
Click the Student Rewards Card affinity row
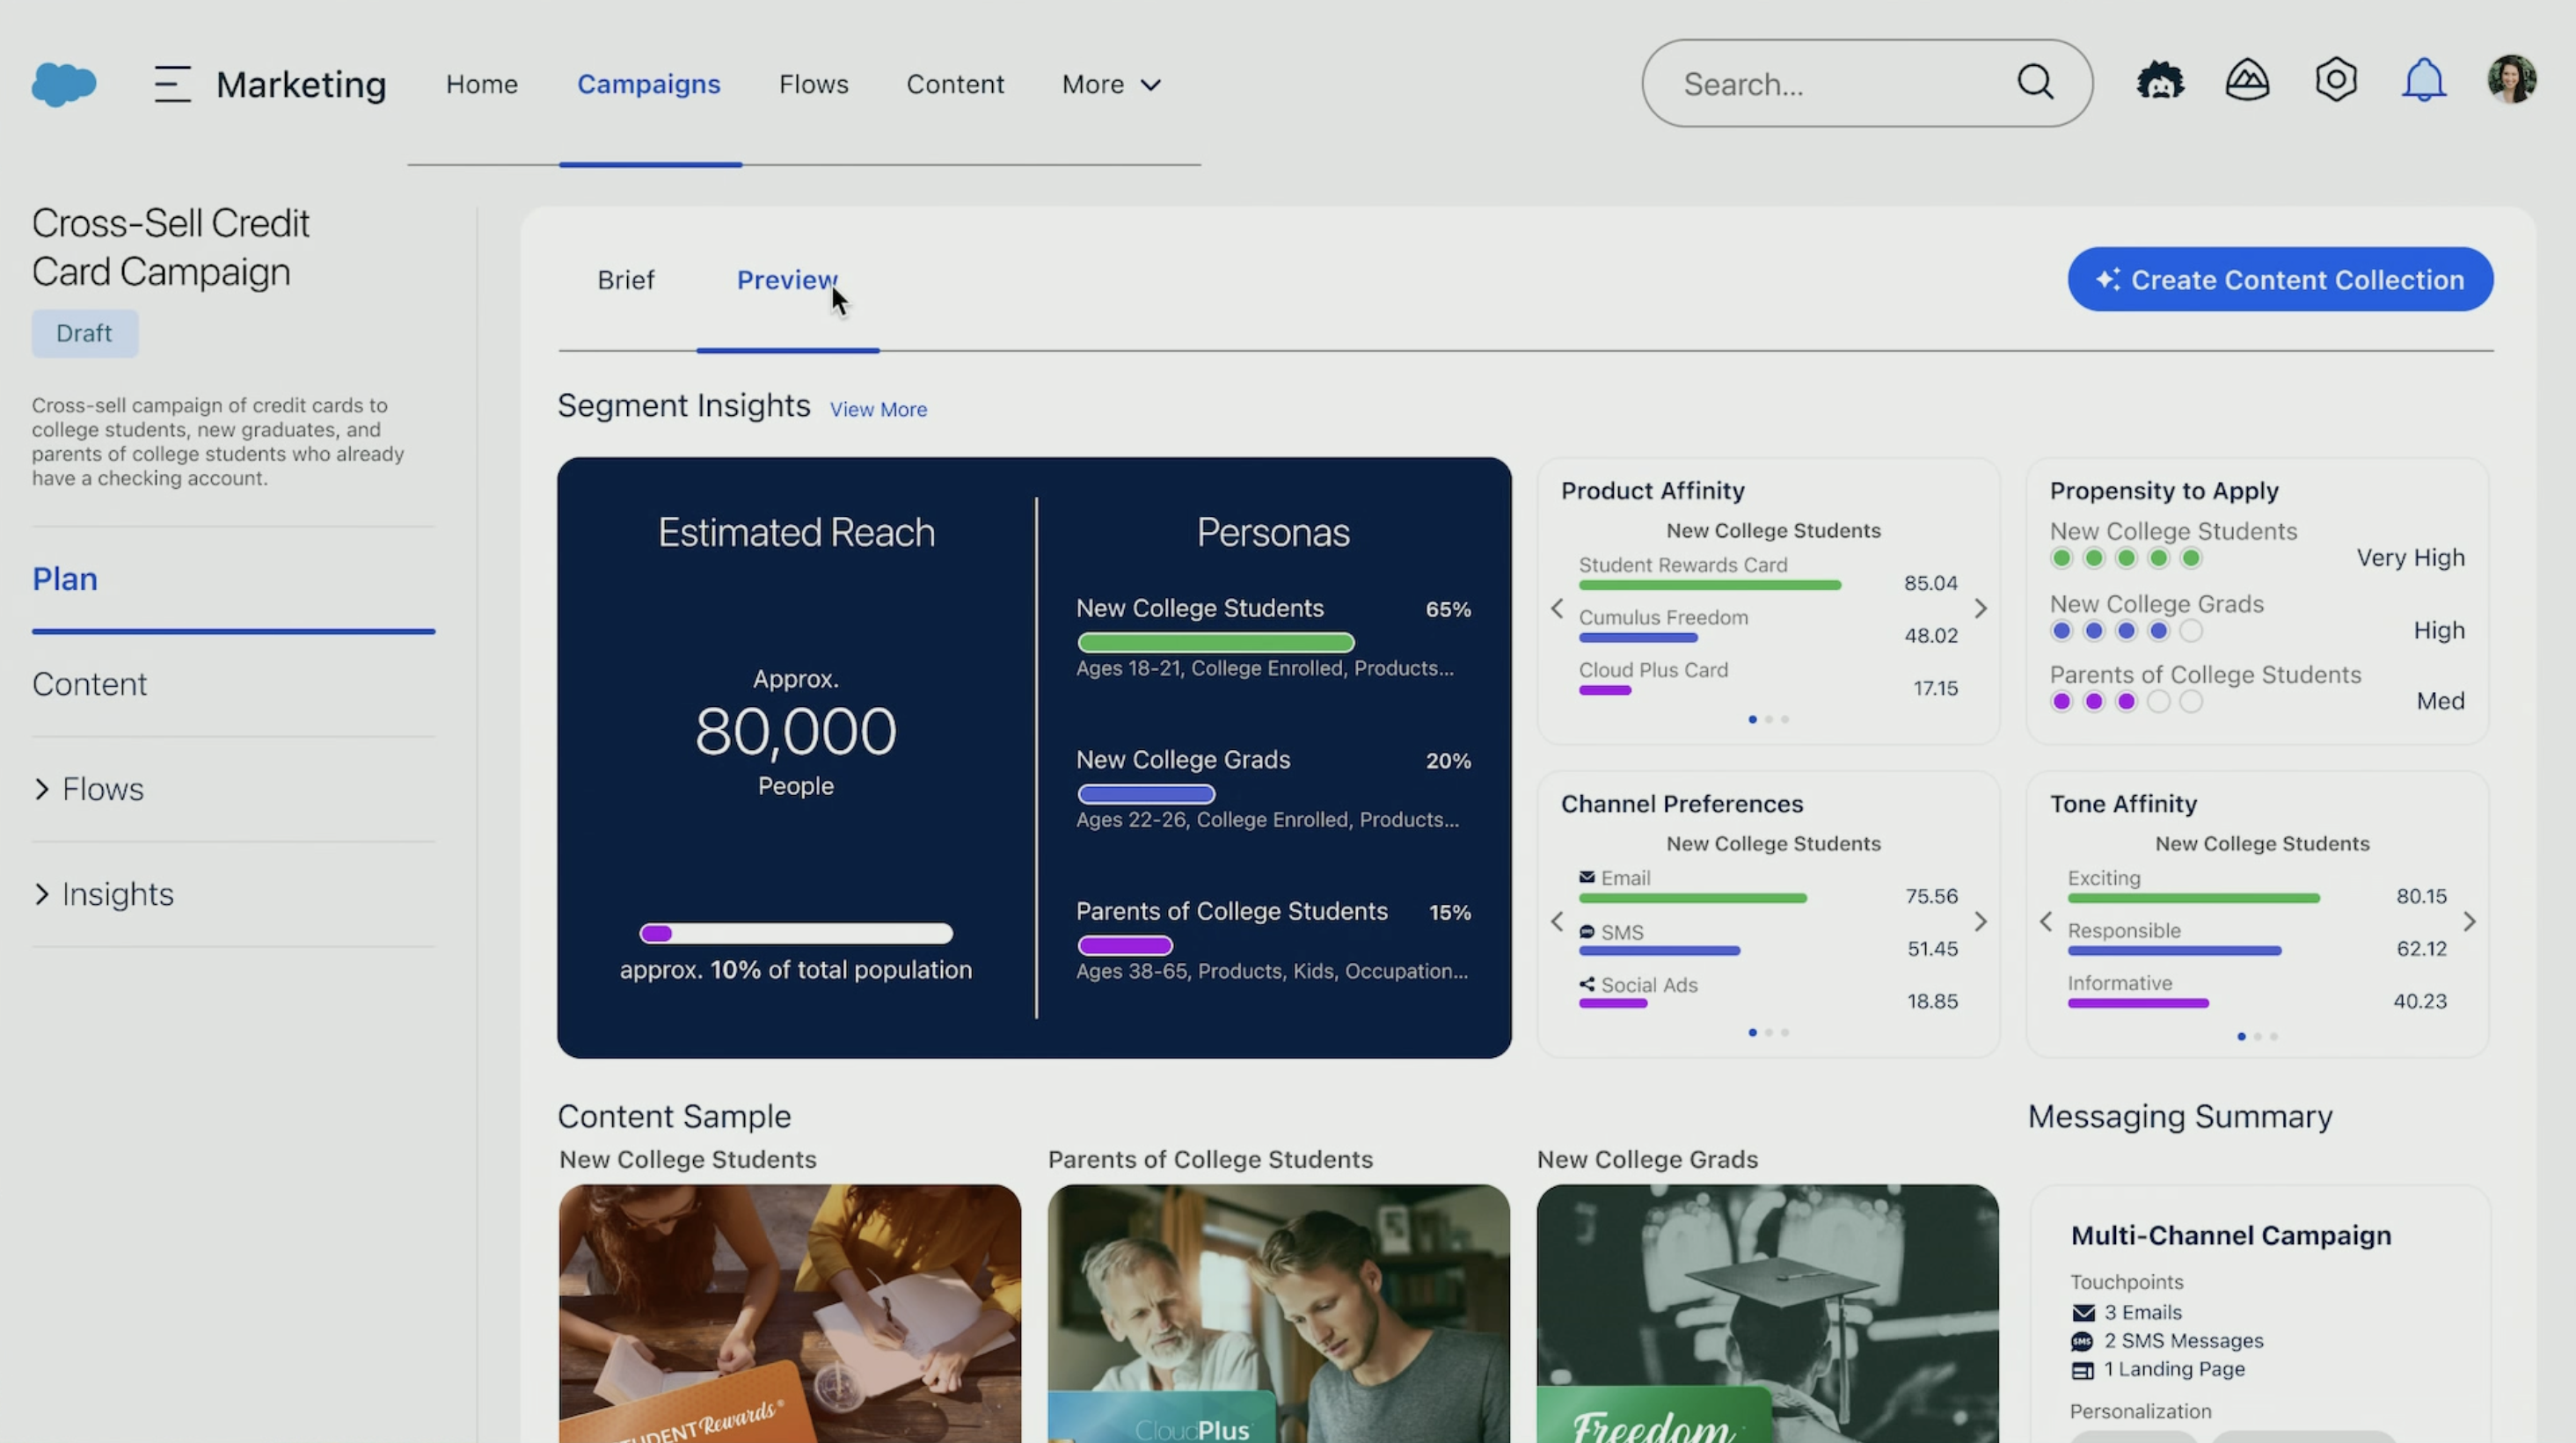click(1768, 574)
